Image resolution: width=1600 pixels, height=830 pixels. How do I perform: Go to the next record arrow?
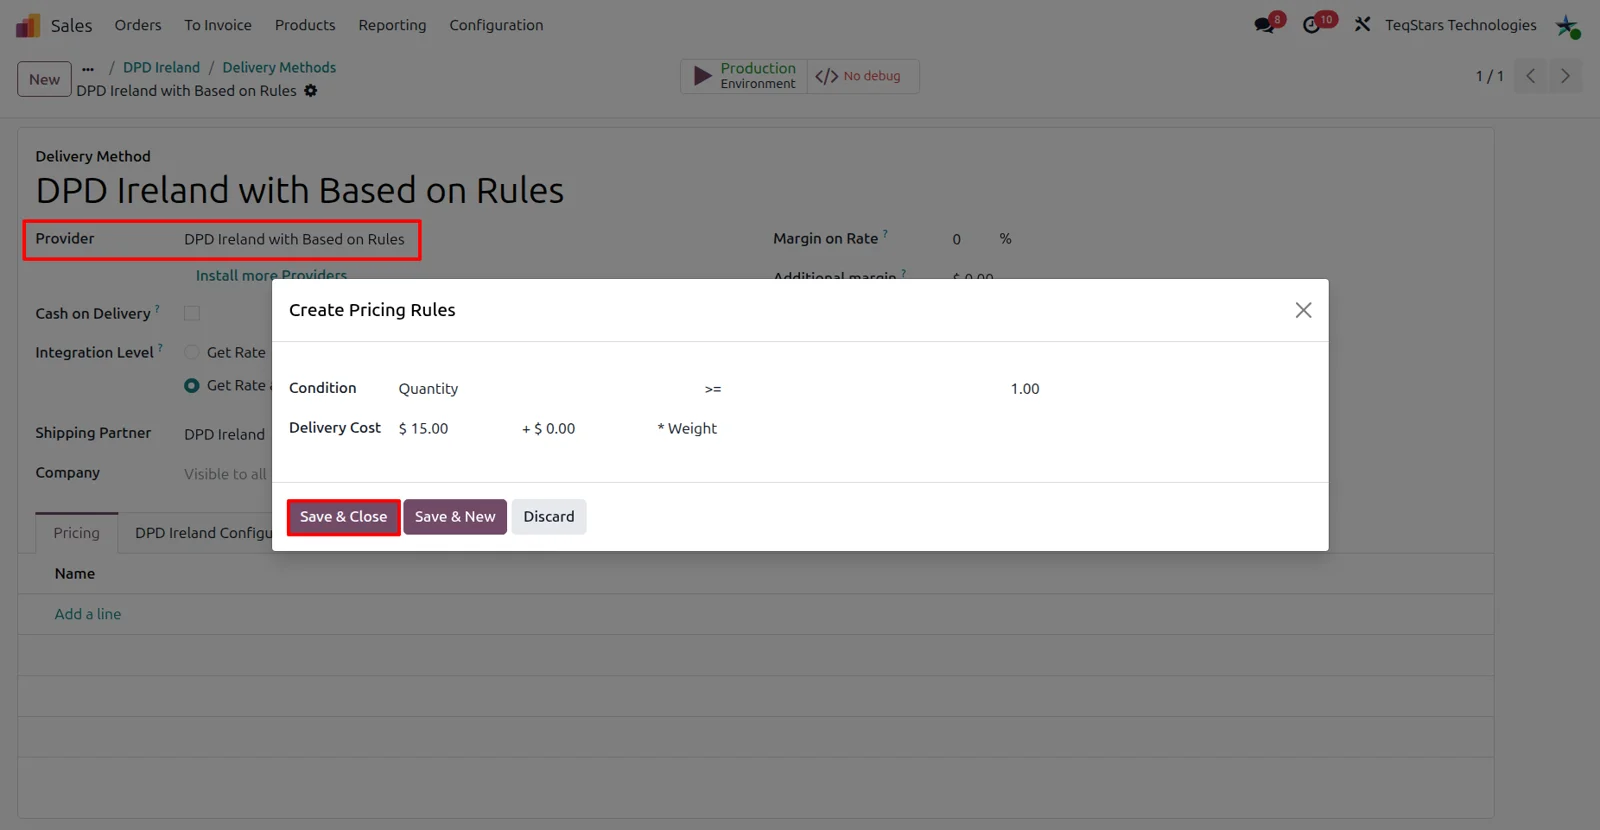coord(1565,76)
